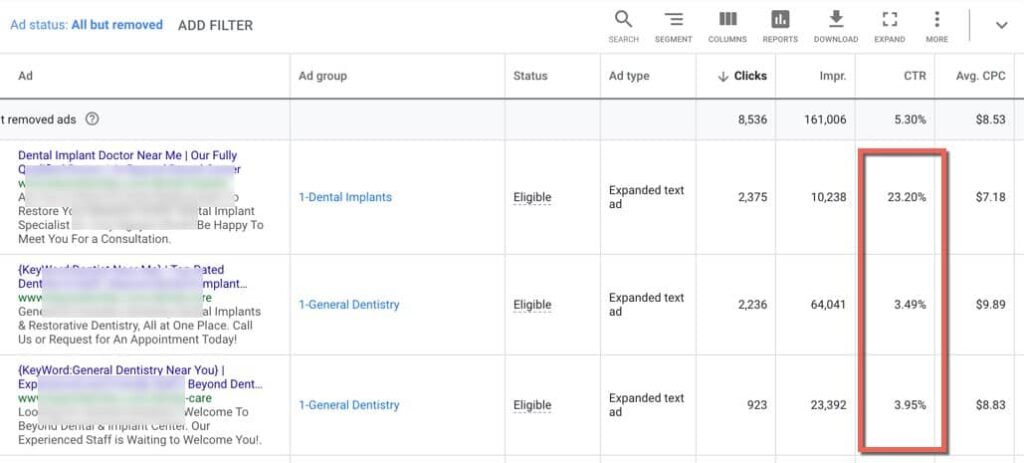Edit the Ad status filter
Viewport: 1024px width, 463px height.
tap(86, 25)
